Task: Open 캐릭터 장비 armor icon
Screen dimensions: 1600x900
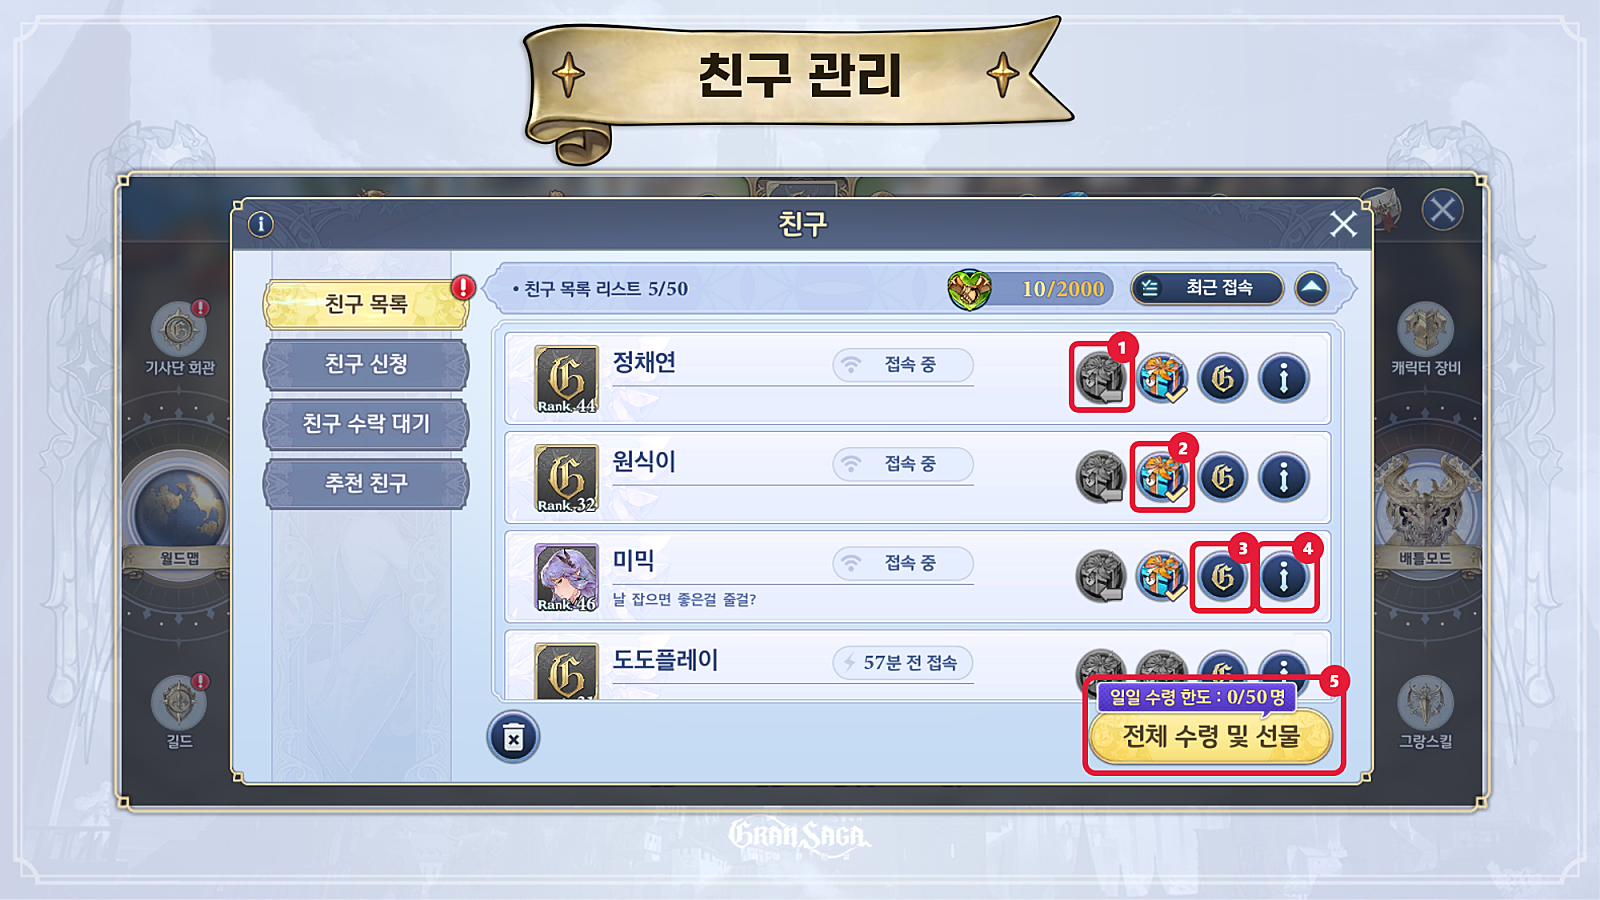Action: (1425, 329)
